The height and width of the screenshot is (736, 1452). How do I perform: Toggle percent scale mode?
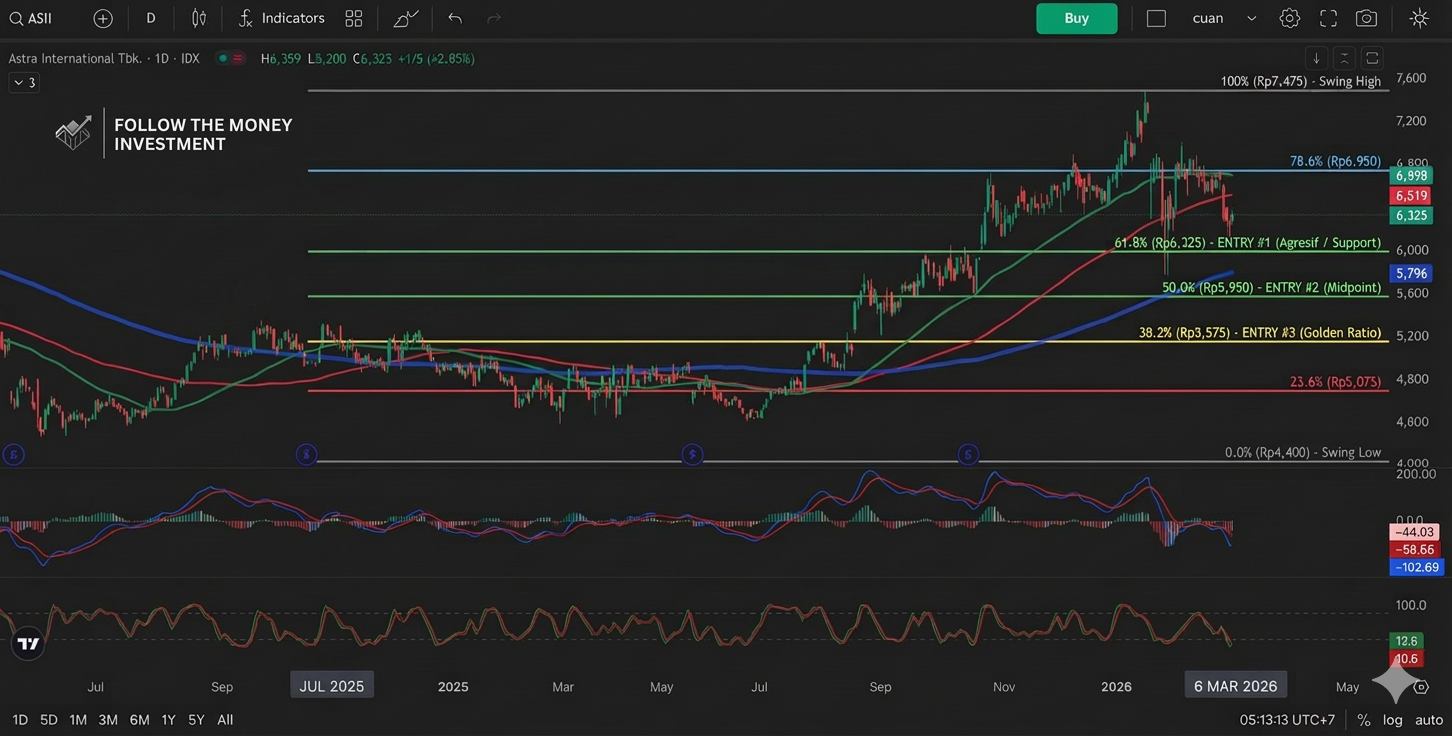(x=1364, y=719)
